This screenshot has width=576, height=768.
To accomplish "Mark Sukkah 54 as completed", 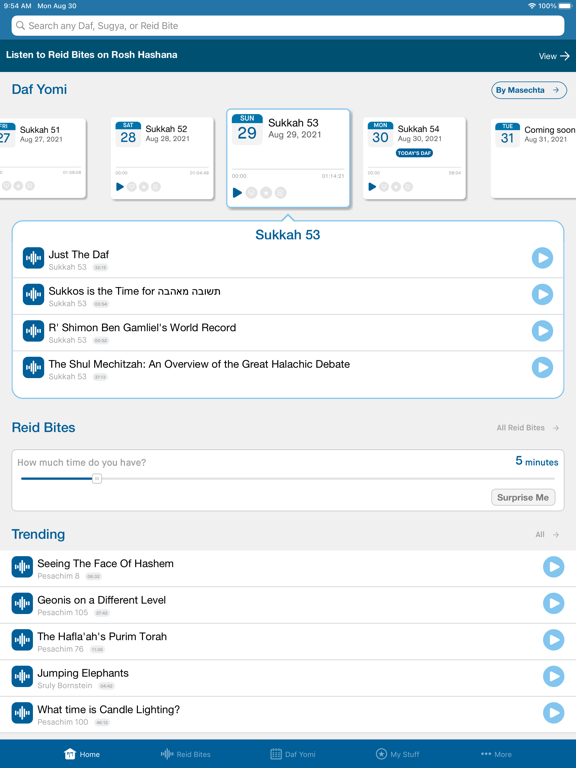I will point(408,187).
